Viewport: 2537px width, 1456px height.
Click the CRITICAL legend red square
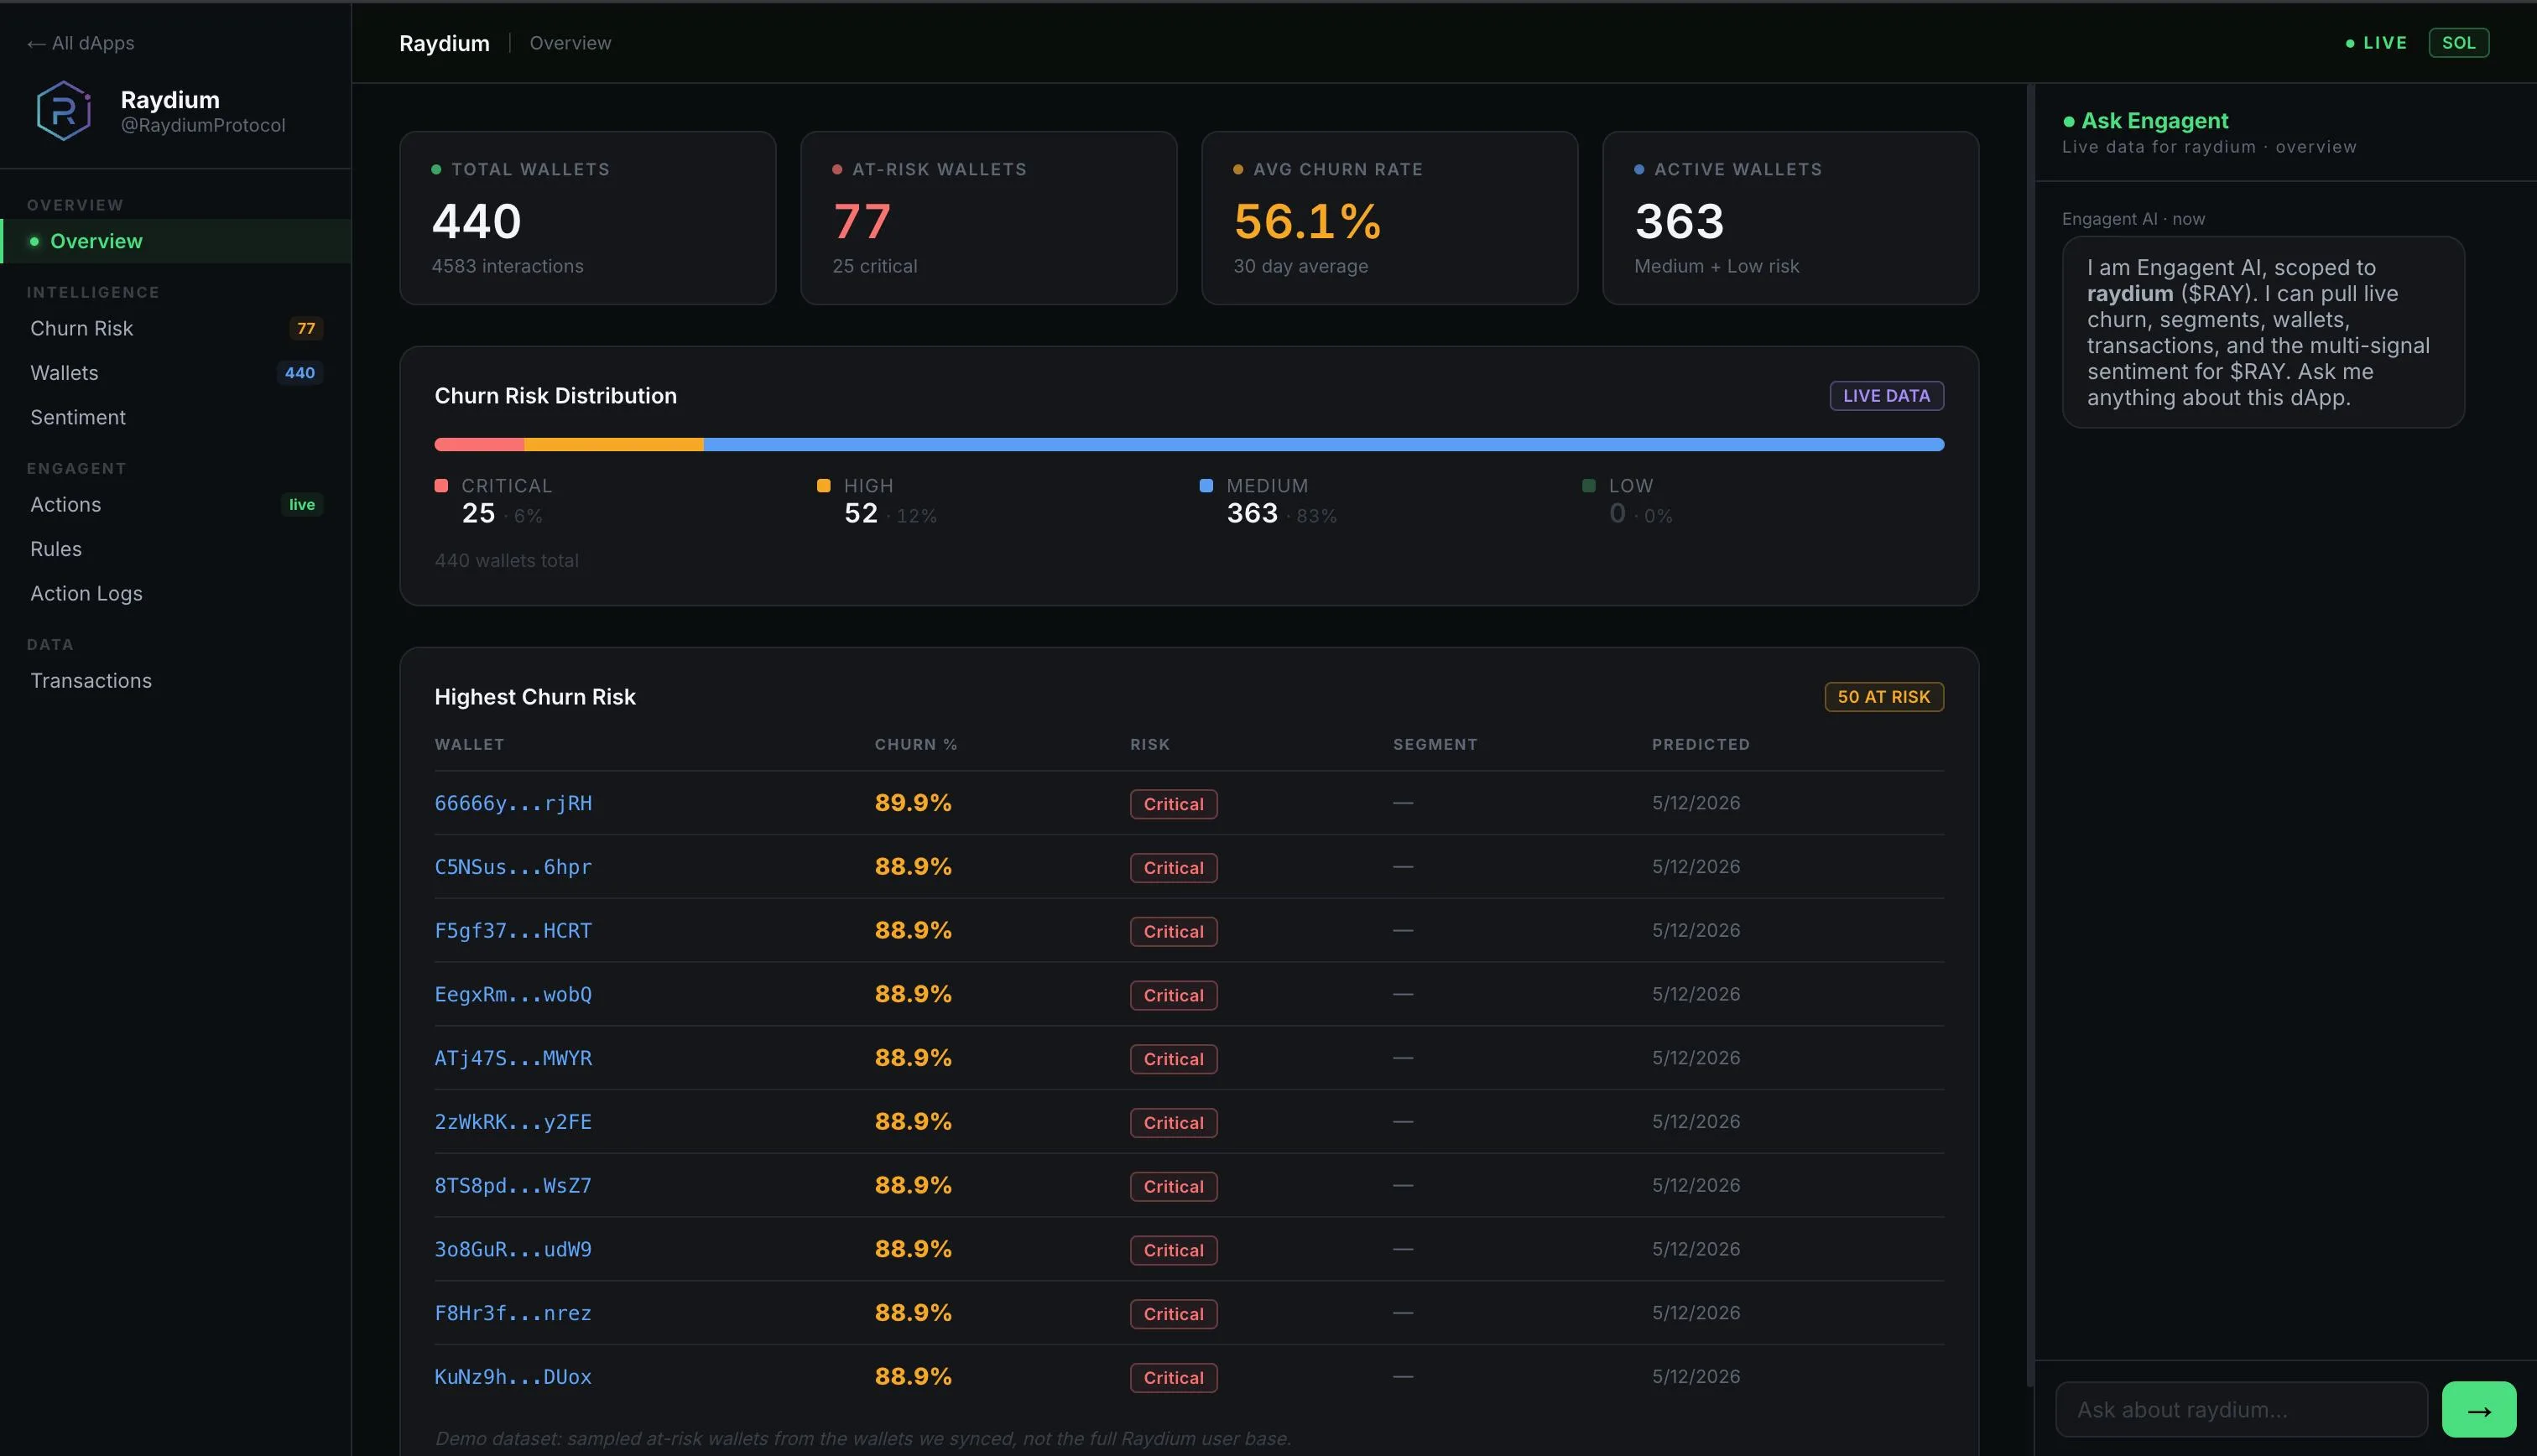pos(441,486)
